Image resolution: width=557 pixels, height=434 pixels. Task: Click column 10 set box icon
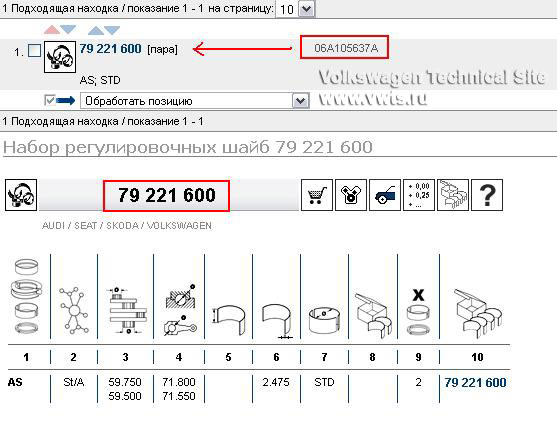(x=477, y=313)
